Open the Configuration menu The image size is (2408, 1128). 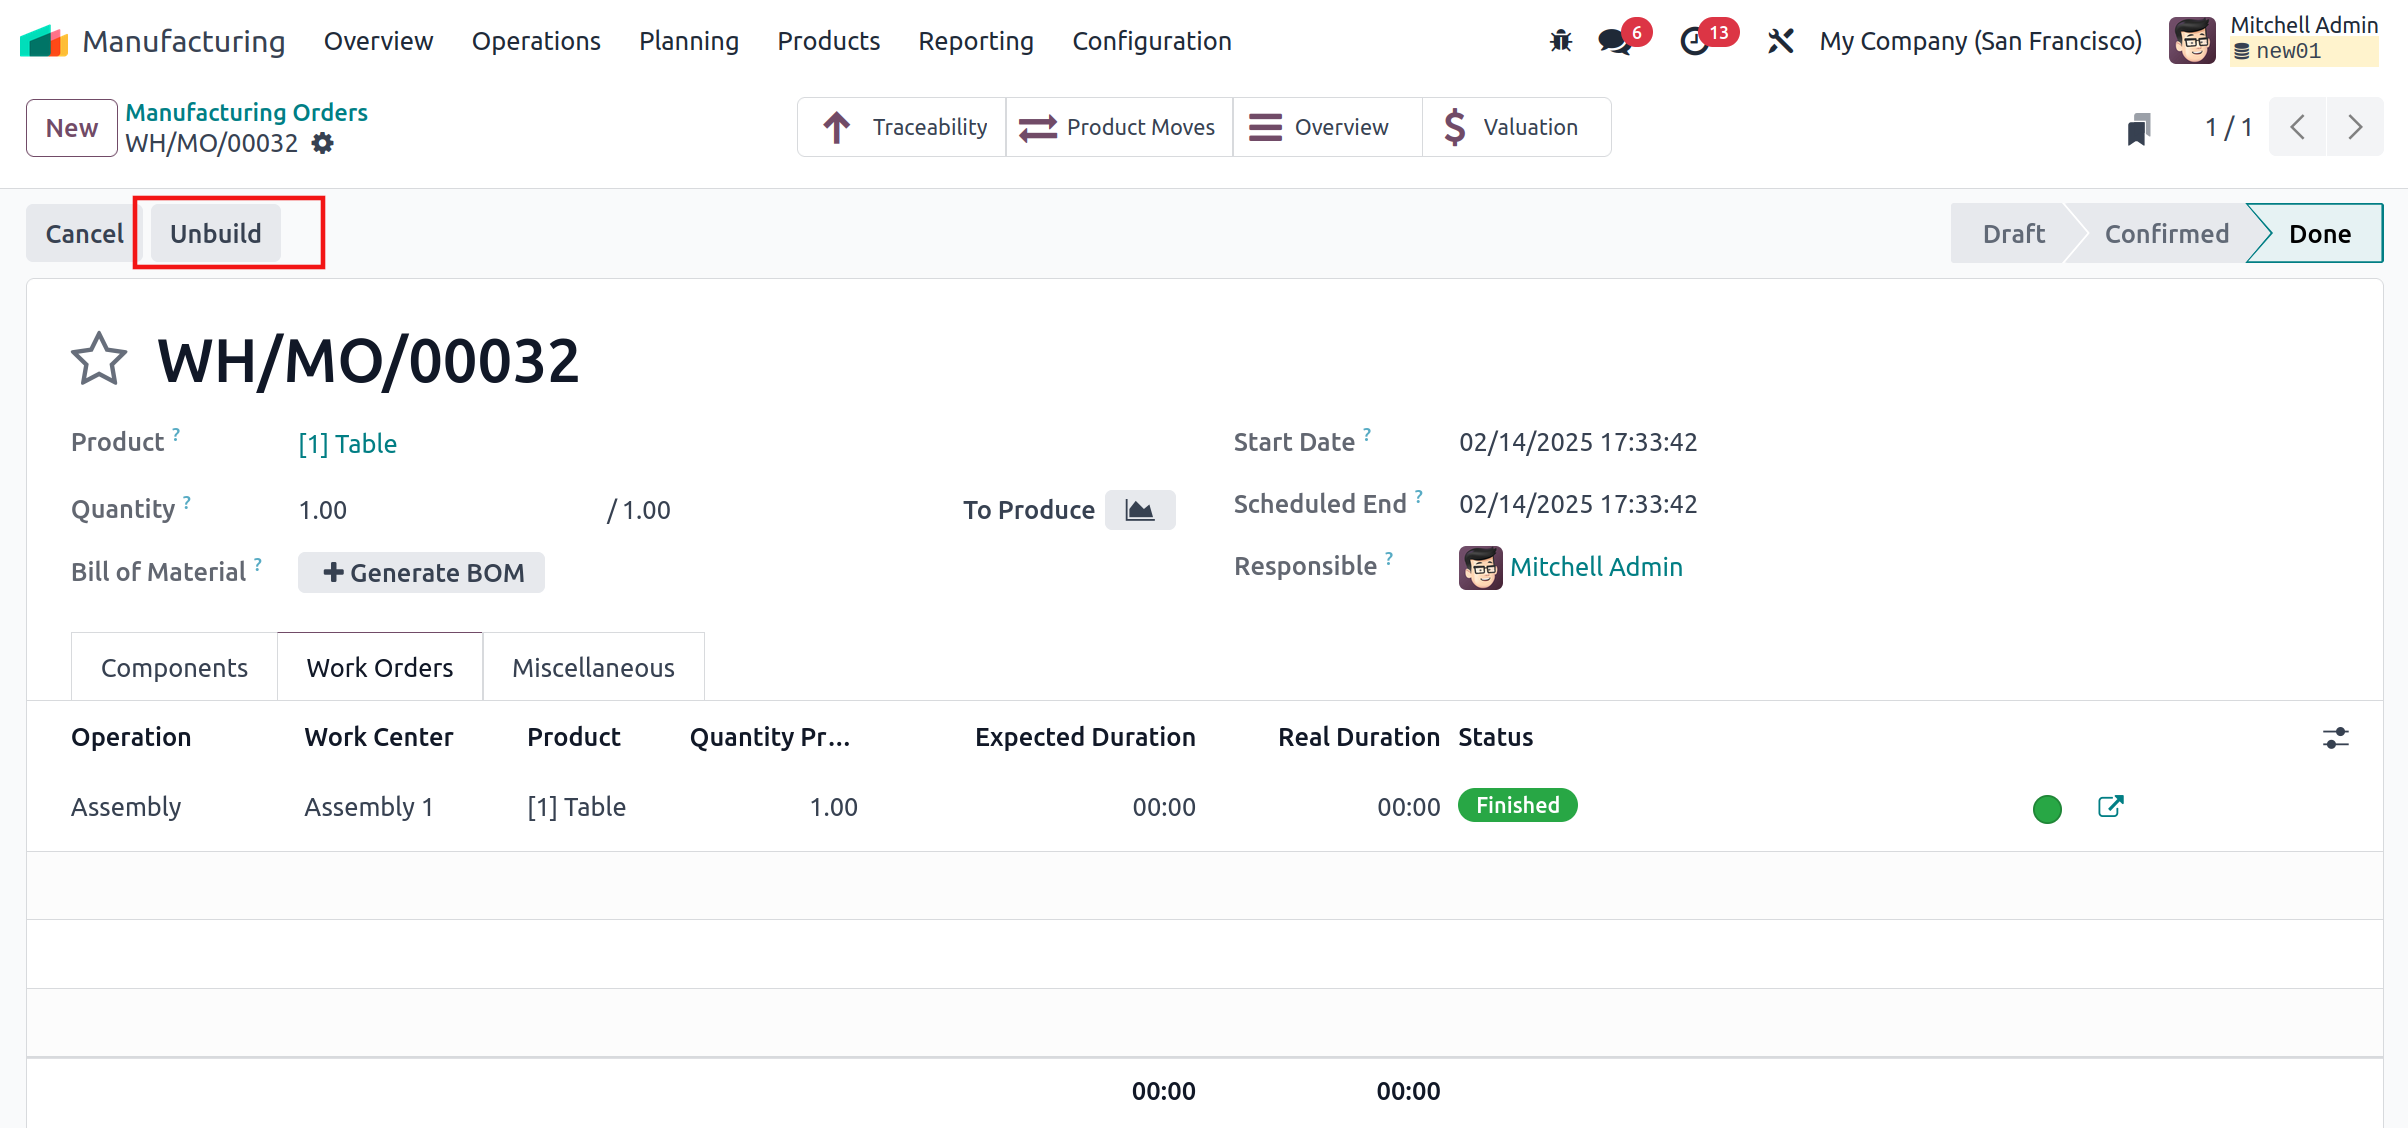click(1151, 41)
